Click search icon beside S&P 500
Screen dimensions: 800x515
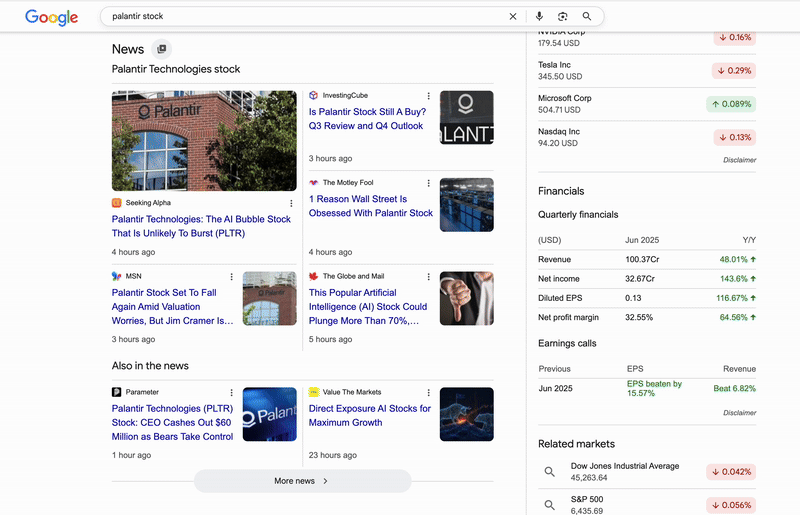pyautogui.click(x=549, y=505)
